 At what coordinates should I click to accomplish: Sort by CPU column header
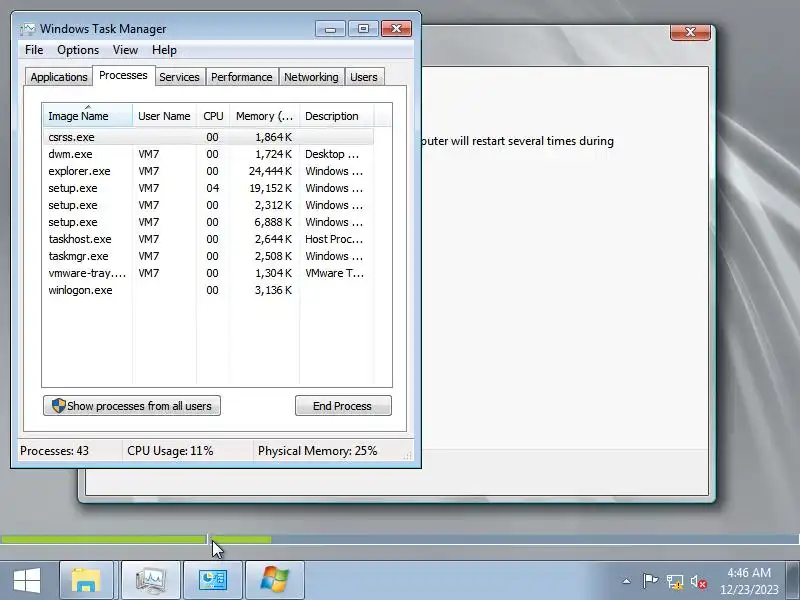pos(213,116)
